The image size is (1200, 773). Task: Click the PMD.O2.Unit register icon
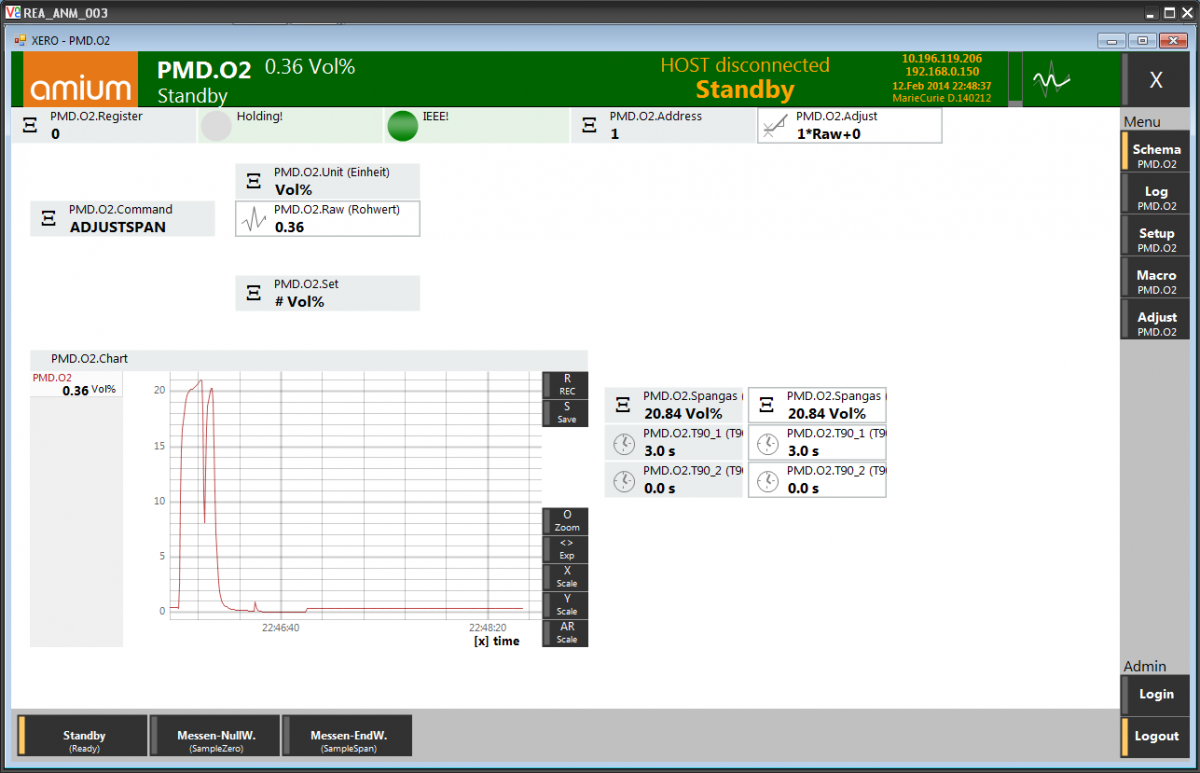point(254,182)
